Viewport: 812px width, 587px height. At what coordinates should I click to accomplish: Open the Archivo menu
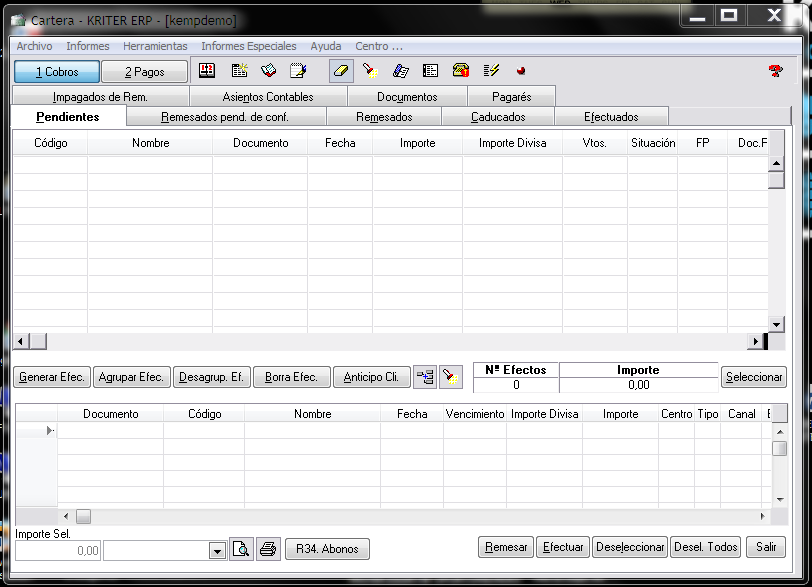pos(34,46)
